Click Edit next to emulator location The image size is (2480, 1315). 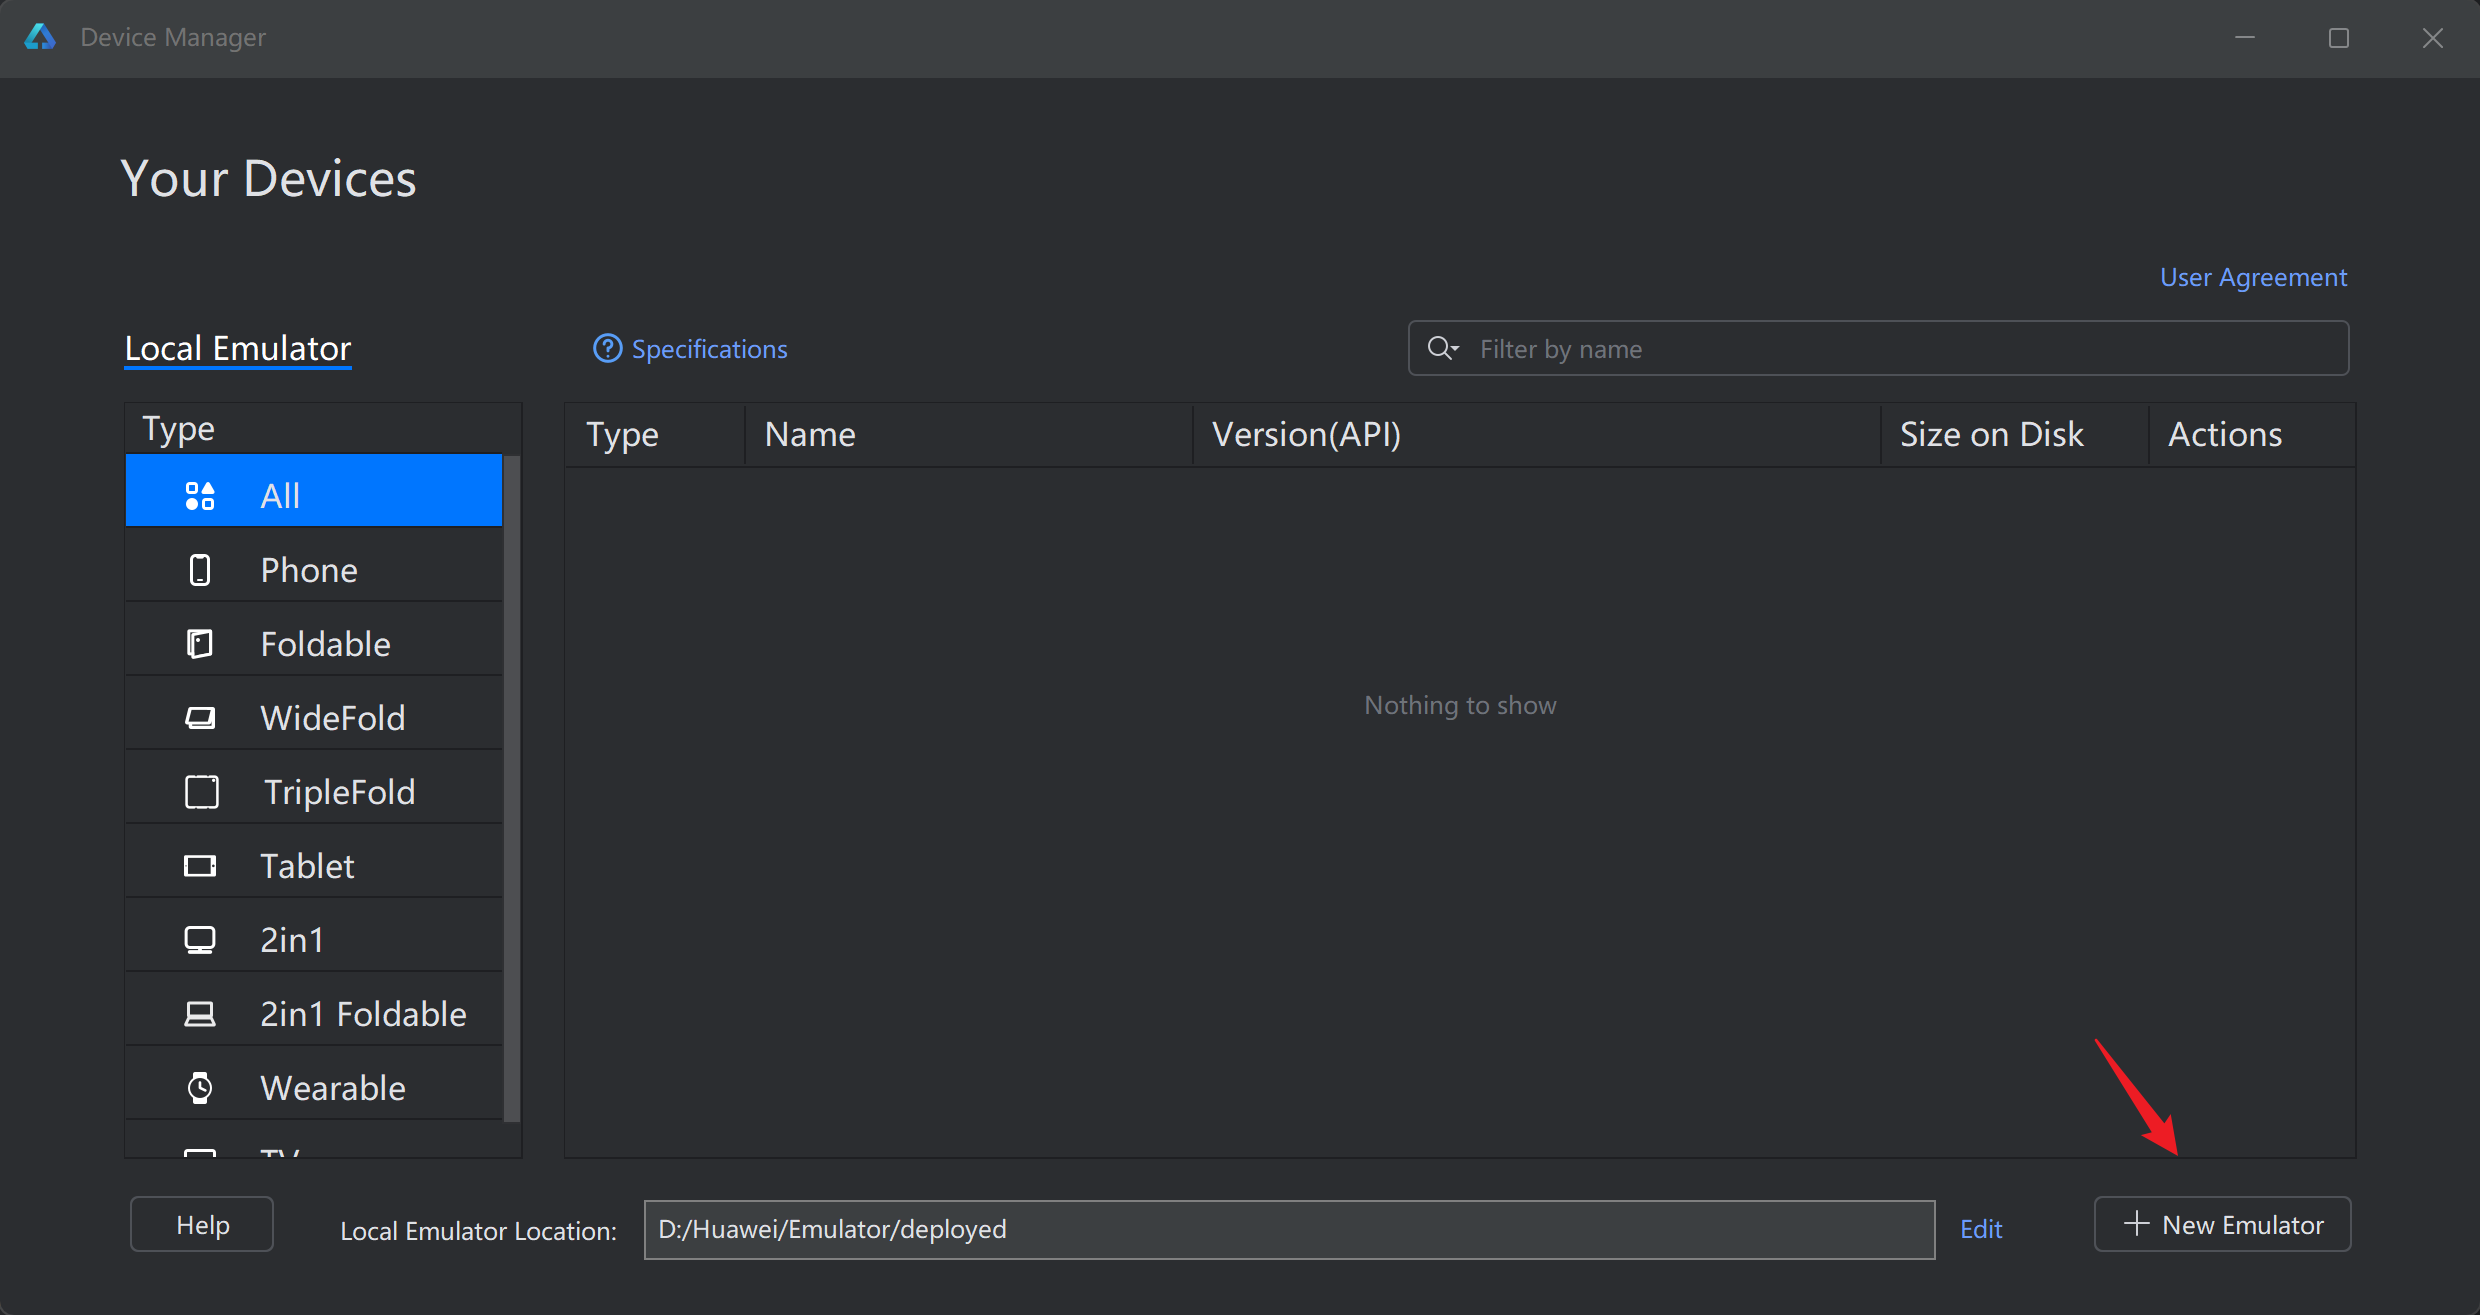(1980, 1229)
